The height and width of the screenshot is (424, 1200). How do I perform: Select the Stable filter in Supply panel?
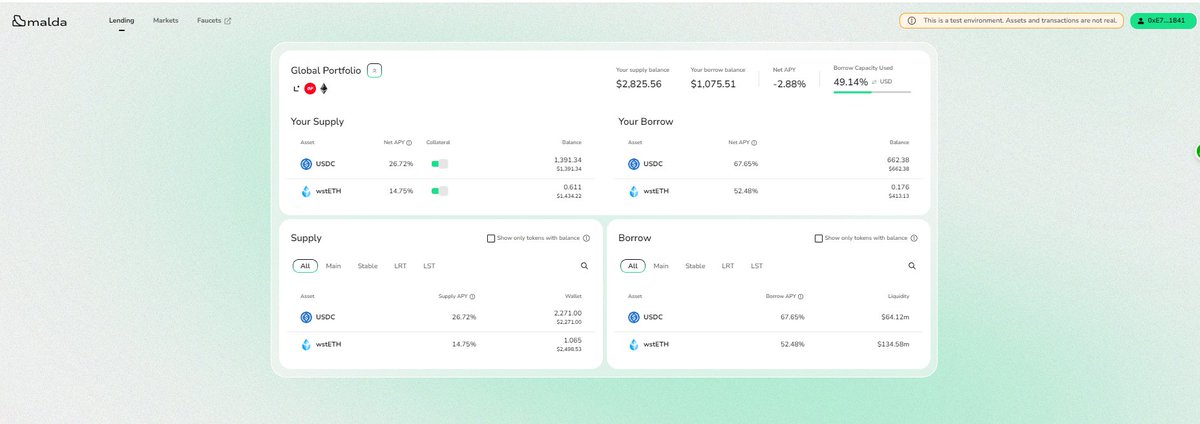(x=367, y=266)
